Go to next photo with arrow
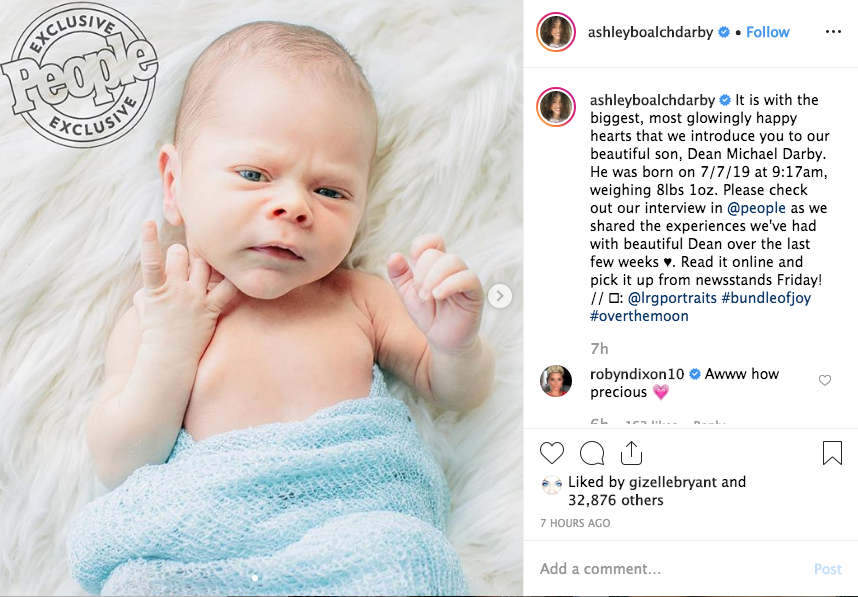858x597 pixels. click(x=500, y=296)
